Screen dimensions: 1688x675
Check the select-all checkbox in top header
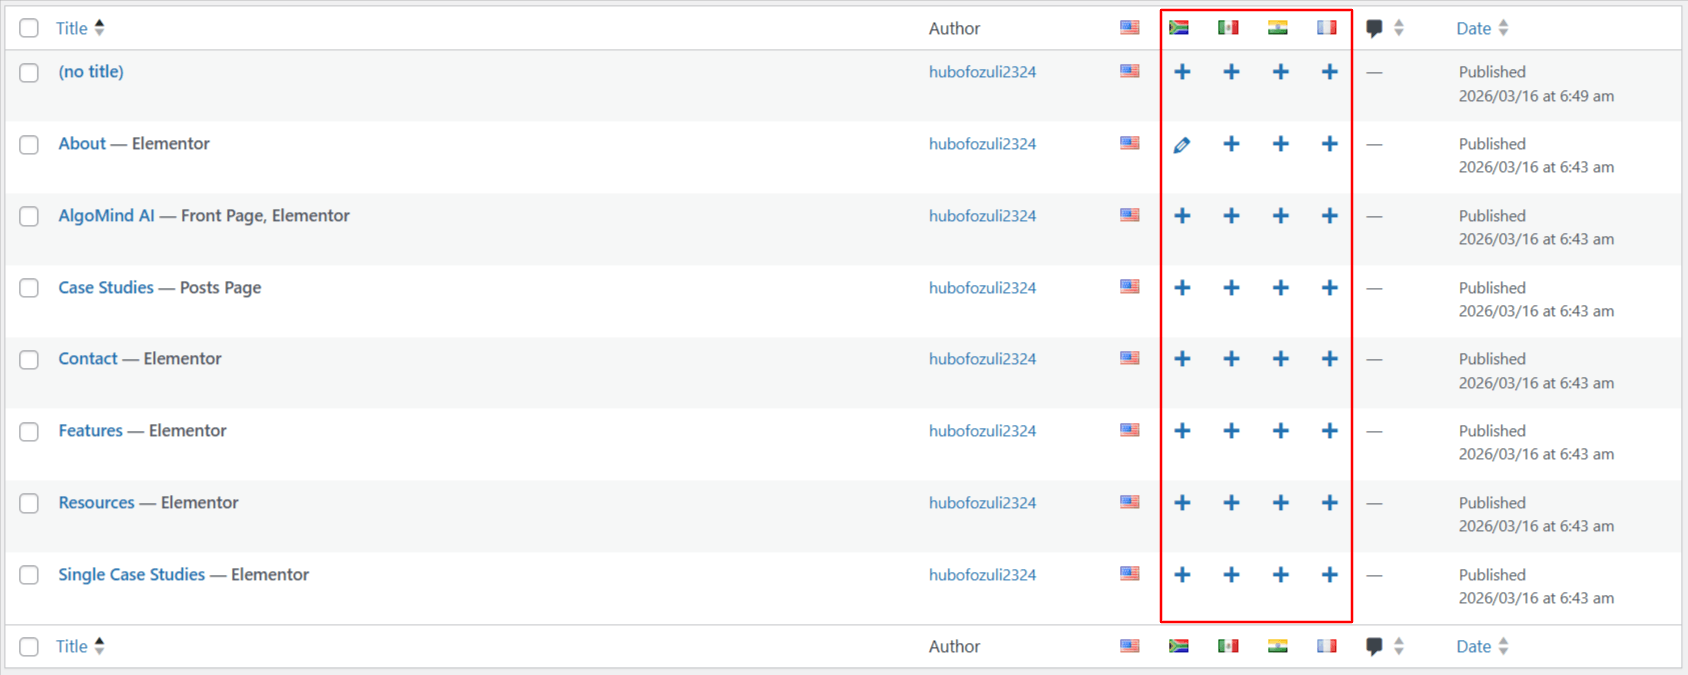(29, 28)
